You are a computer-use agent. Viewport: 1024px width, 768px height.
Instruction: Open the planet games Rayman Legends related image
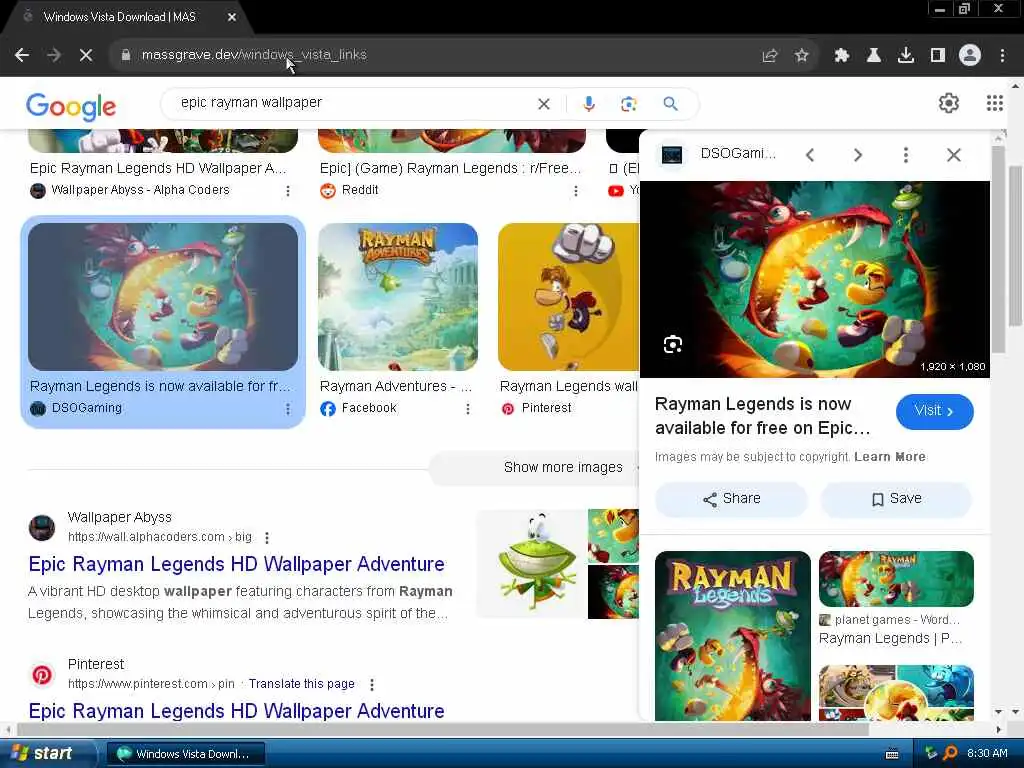896,579
